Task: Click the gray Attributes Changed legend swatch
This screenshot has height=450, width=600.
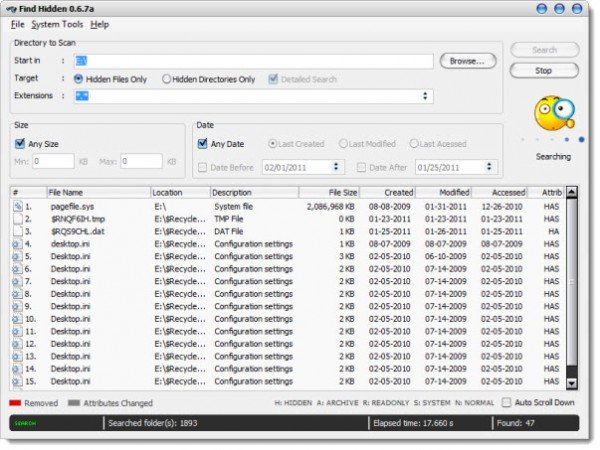Action: (74, 403)
